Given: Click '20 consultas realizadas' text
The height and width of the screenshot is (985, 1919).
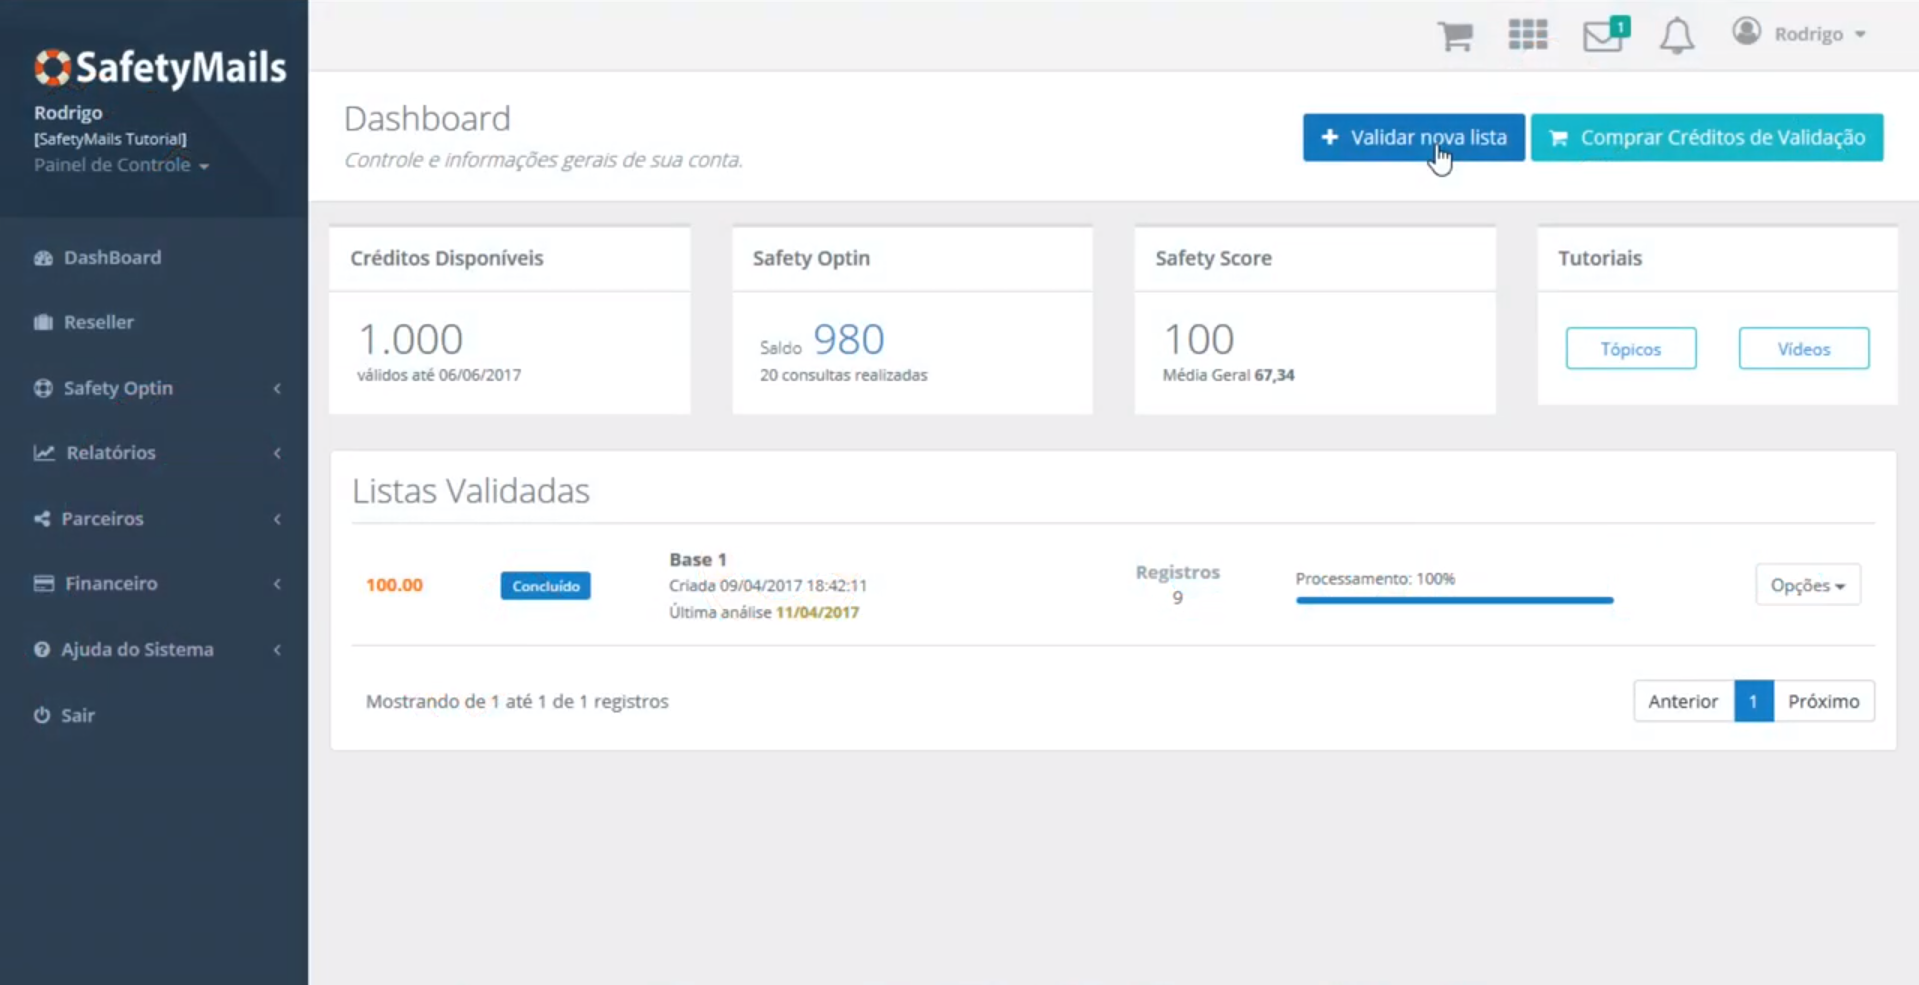Looking at the screenshot, I should [x=843, y=375].
